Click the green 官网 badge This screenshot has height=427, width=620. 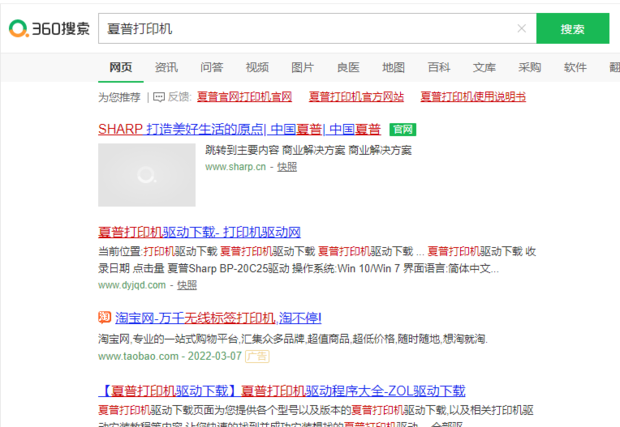pyautogui.click(x=403, y=129)
